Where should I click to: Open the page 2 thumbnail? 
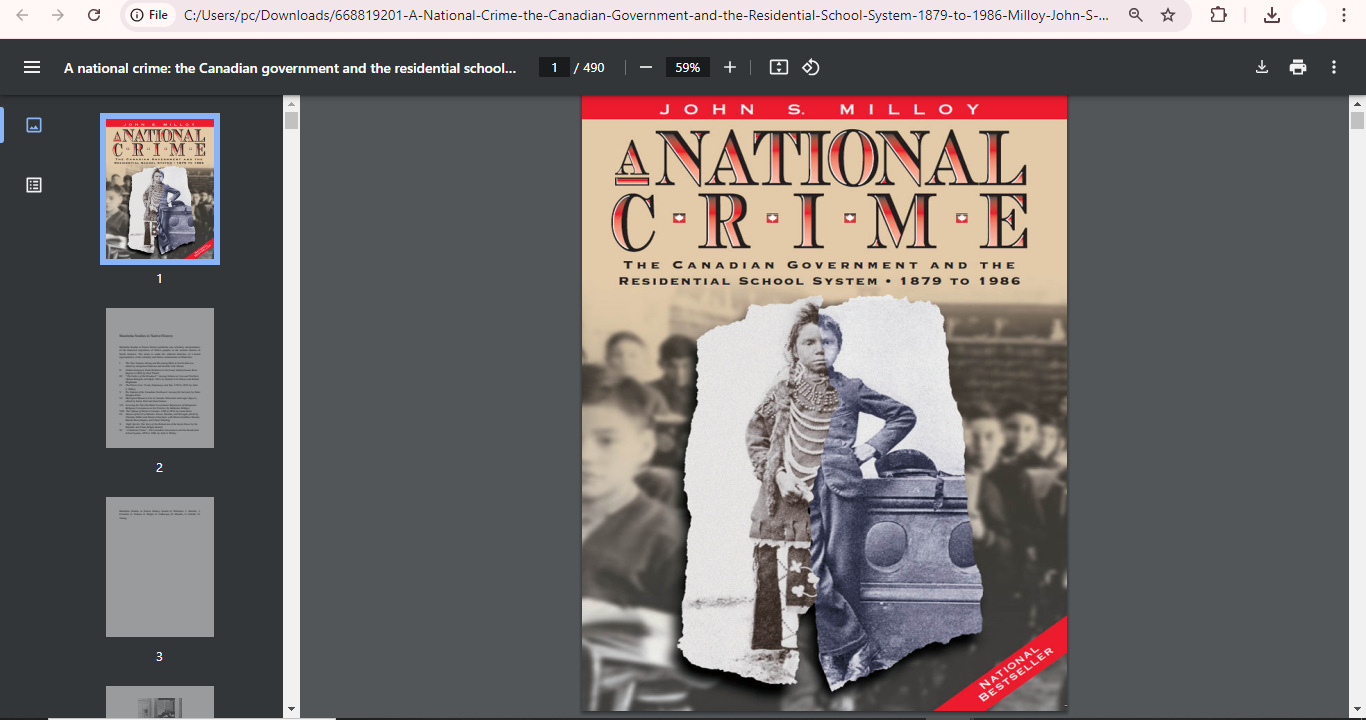click(x=160, y=378)
